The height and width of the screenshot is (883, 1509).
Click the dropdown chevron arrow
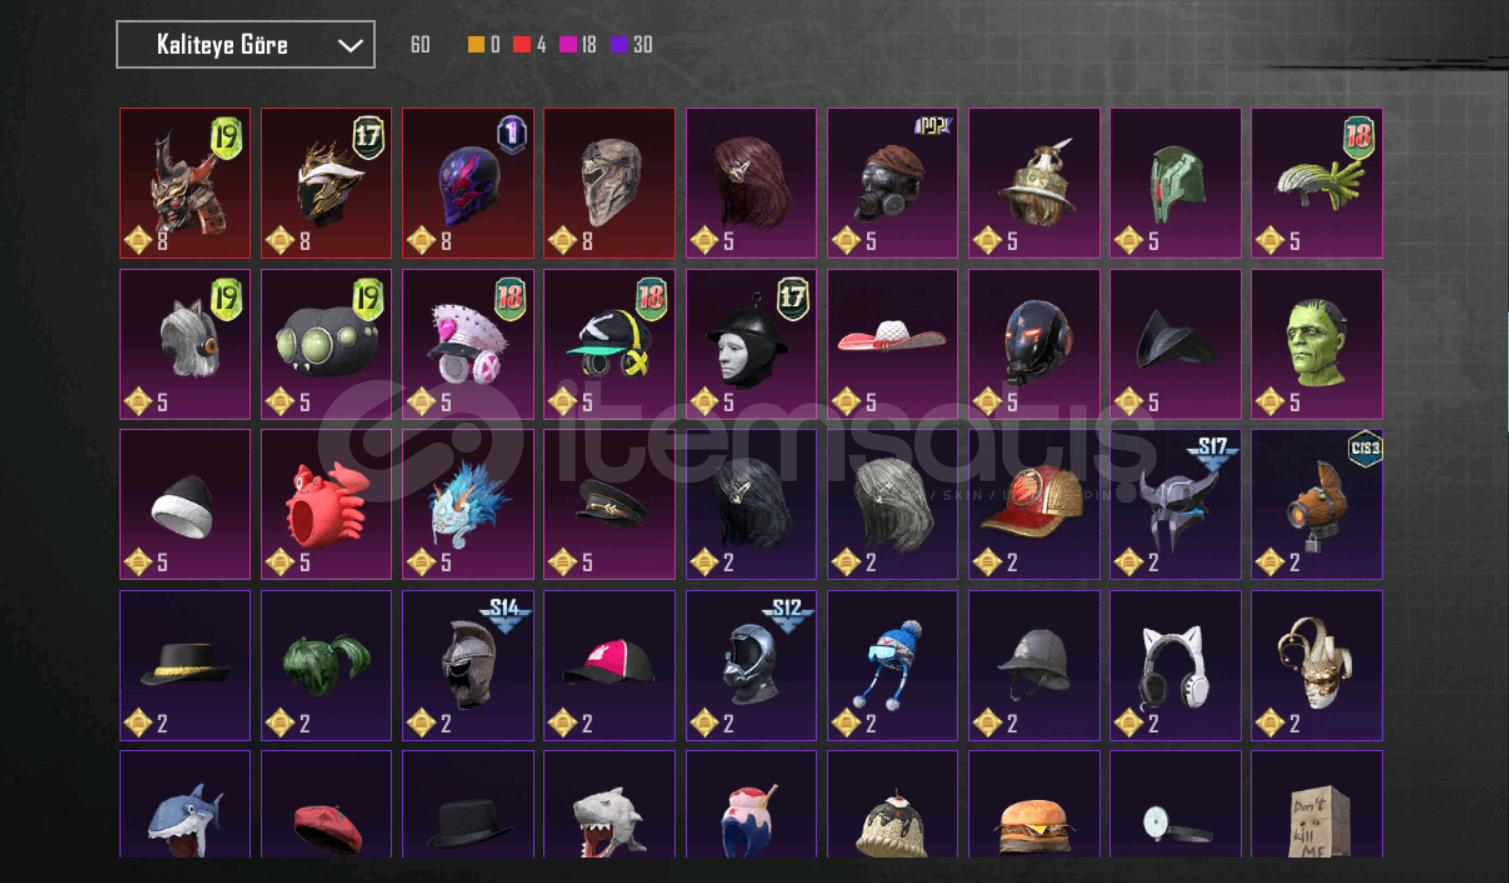[350, 46]
